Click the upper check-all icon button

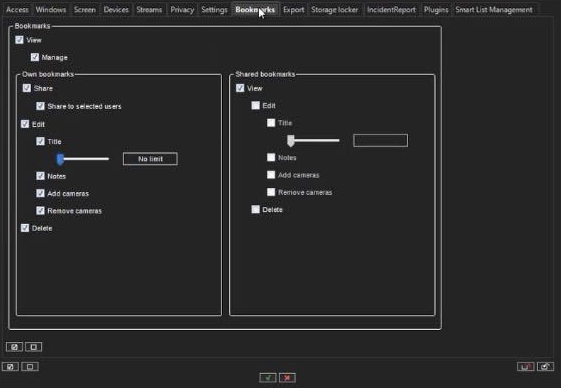click(14, 347)
